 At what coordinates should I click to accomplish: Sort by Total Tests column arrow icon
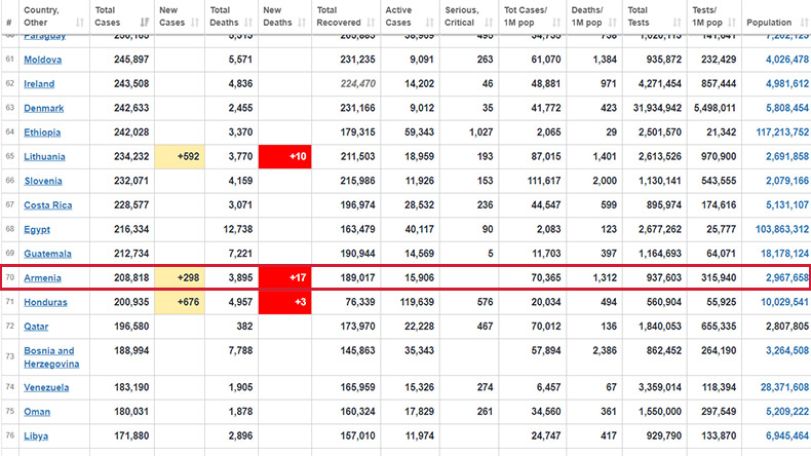tap(677, 22)
